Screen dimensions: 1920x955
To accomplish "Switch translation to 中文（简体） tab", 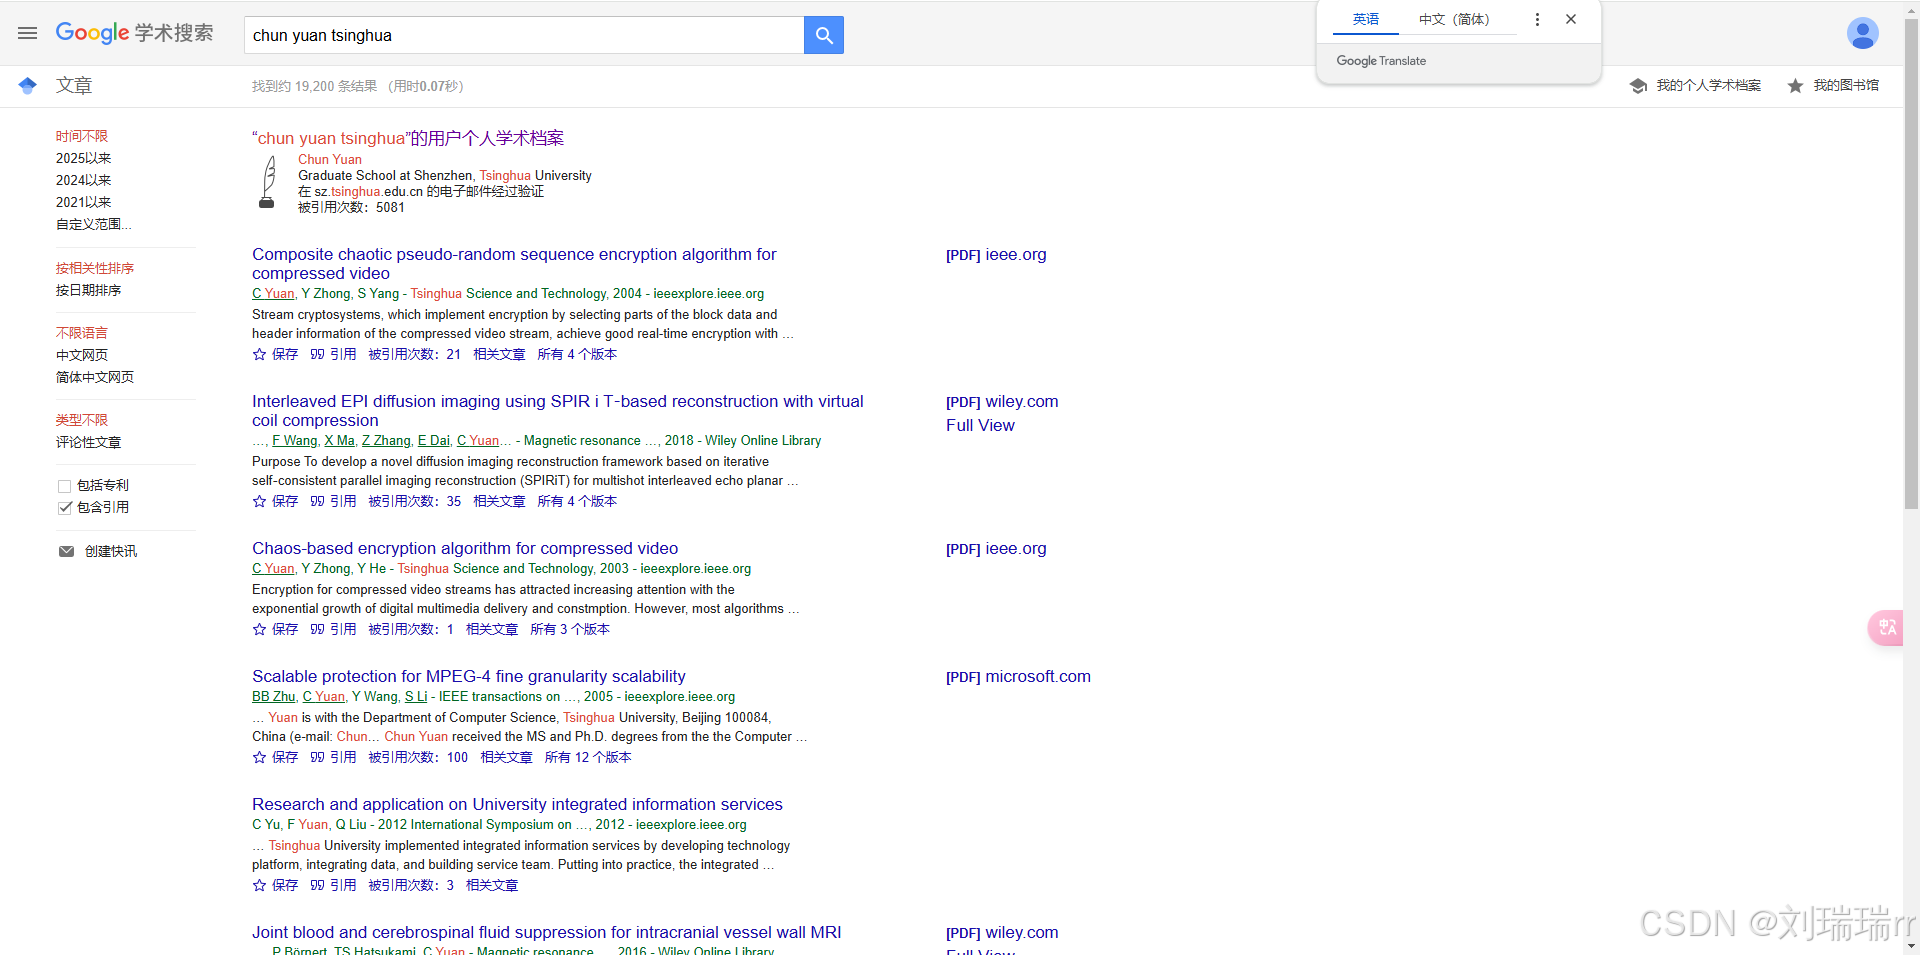I will click(1457, 19).
